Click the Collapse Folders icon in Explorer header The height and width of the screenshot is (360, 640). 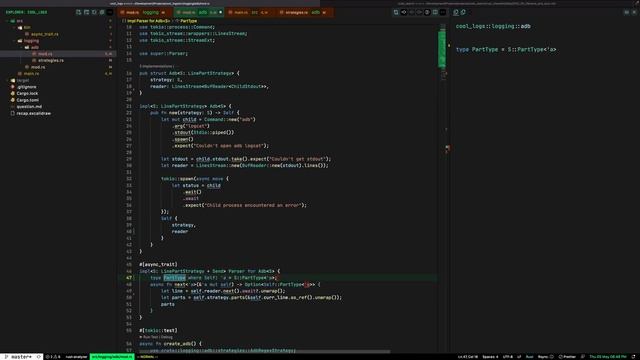tap(102, 12)
